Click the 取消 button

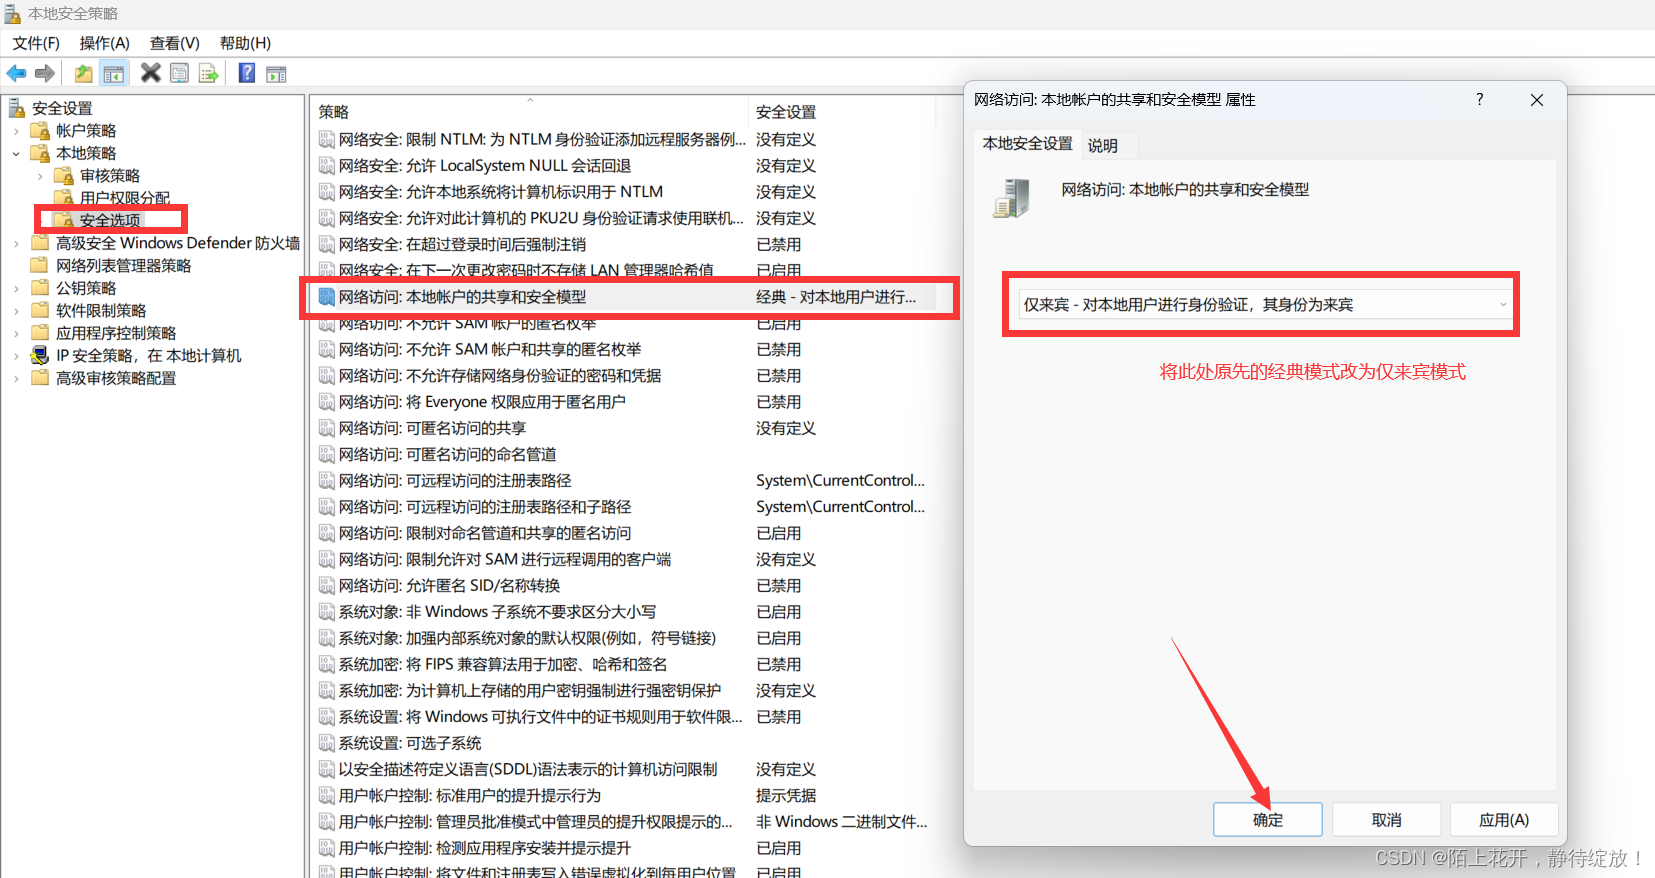pyautogui.click(x=1386, y=820)
